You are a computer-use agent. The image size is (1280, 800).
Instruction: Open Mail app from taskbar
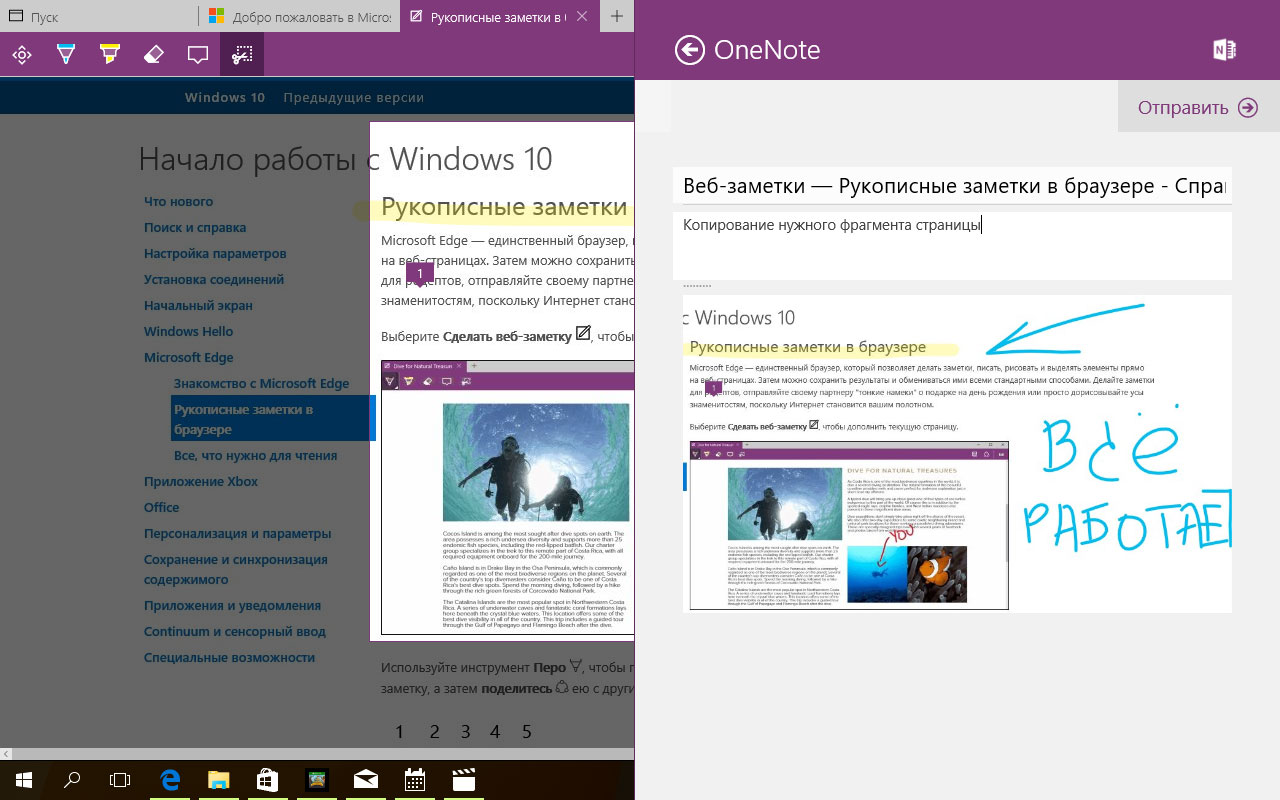coord(366,780)
